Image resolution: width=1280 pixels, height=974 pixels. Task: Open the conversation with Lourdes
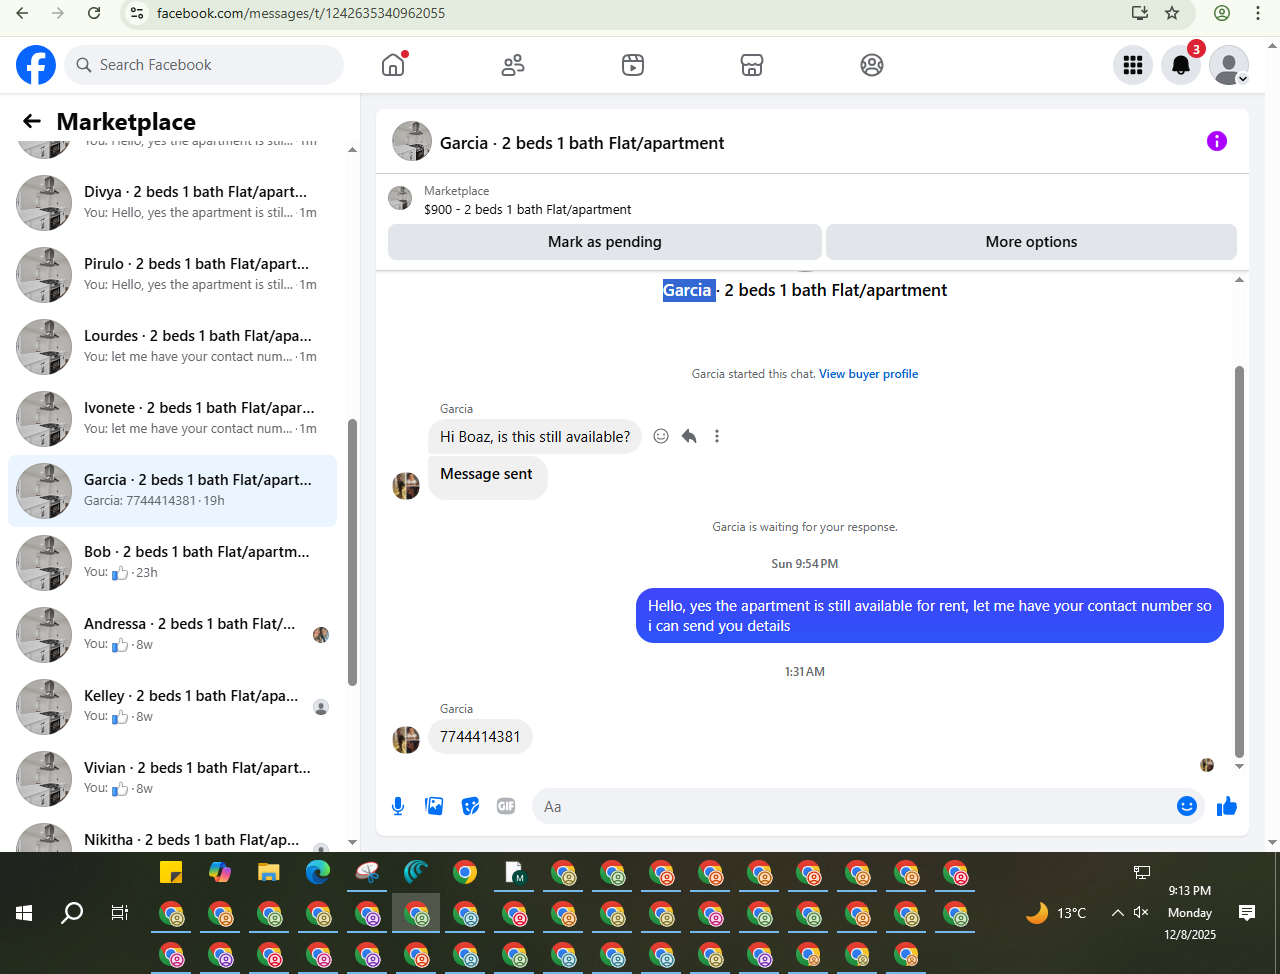[x=172, y=346]
